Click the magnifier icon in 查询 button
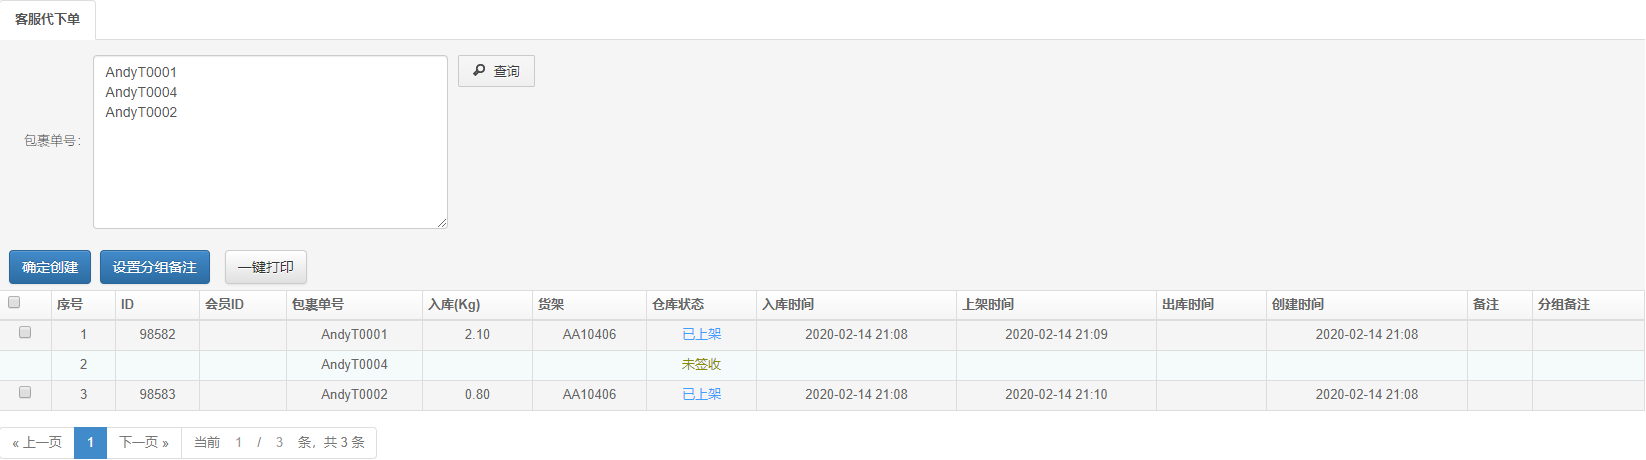The height and width of the screenshot is (460, 1646). pyautogui.click(x=479, y=71)
